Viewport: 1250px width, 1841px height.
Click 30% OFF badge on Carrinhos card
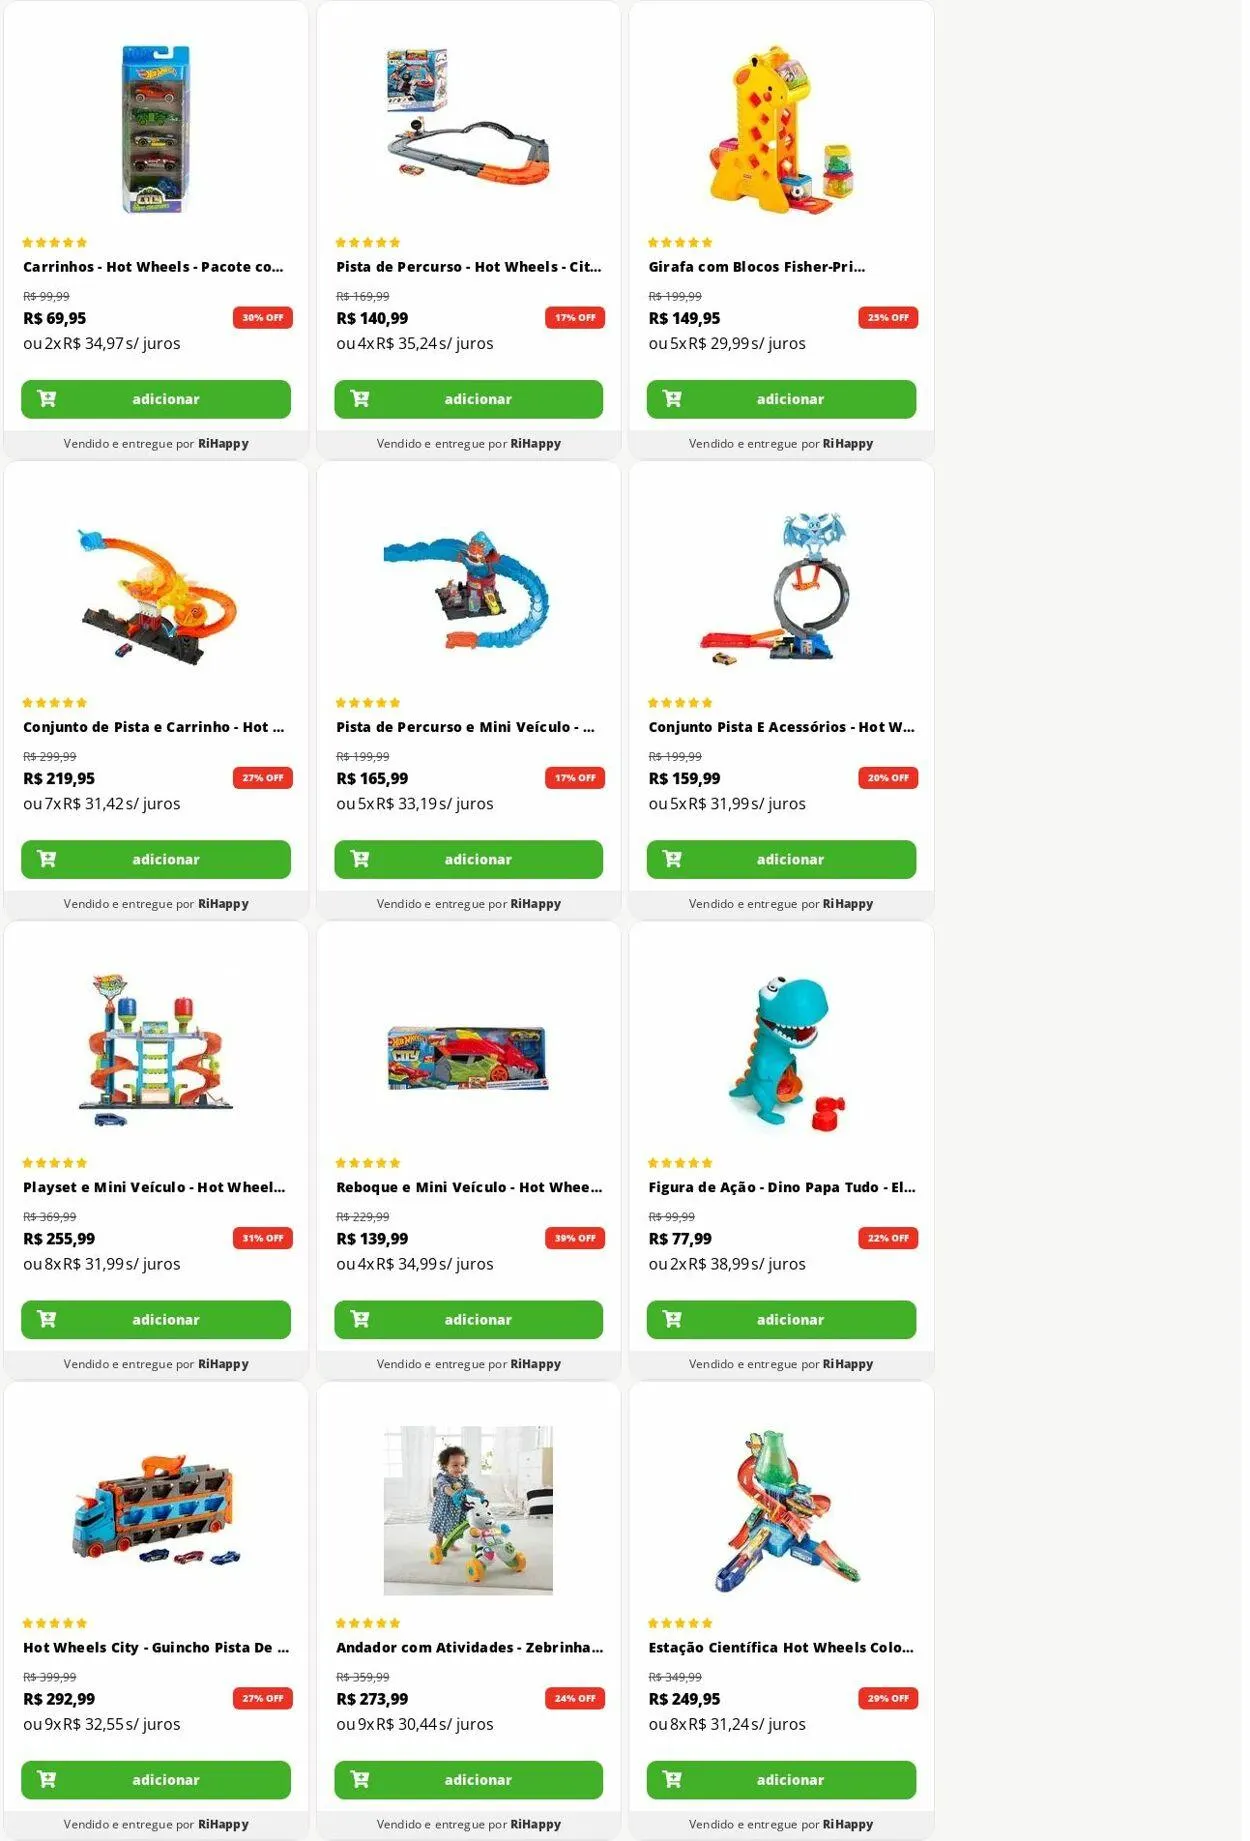tap(263, 318)
